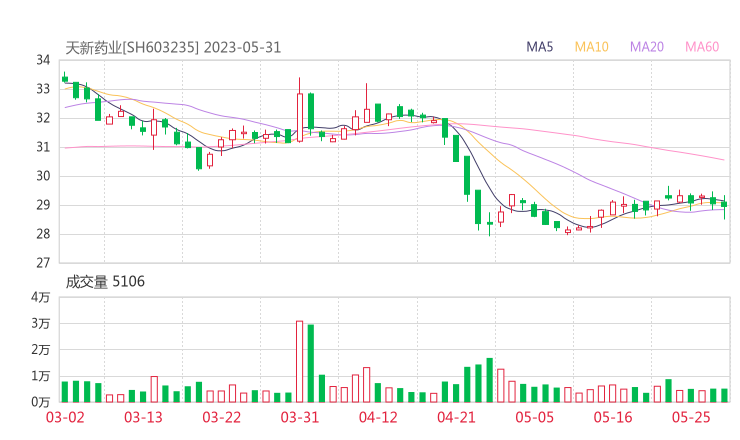This screenshot has width=740, height=440.
Task: Click the 34 price axis label
Action: (43, 60)
